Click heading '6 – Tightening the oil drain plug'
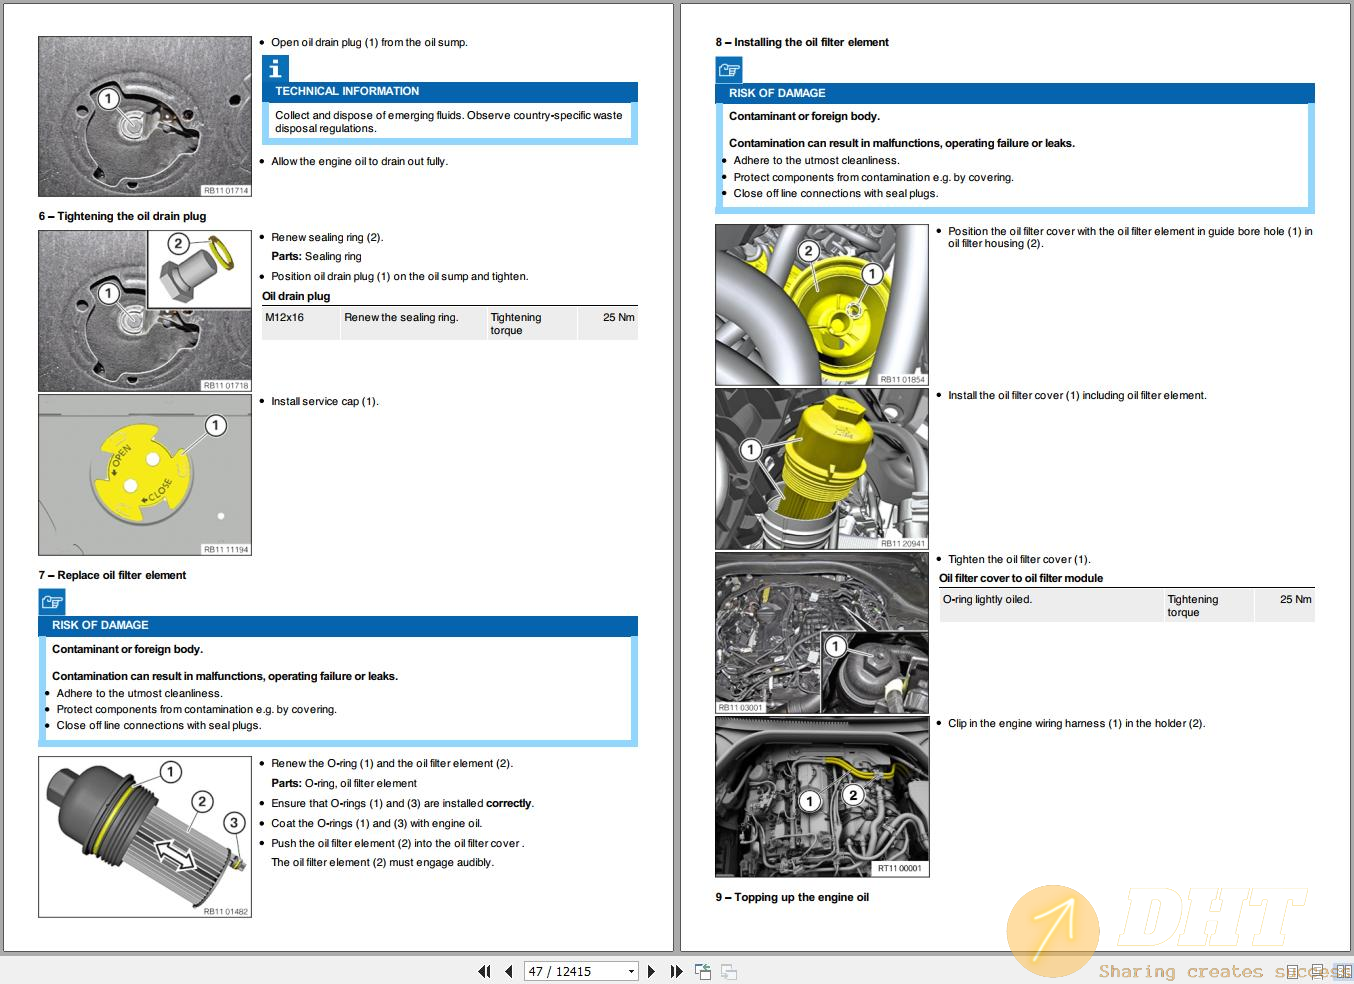The image size is (1354, 984). click(x=122, y=216)
